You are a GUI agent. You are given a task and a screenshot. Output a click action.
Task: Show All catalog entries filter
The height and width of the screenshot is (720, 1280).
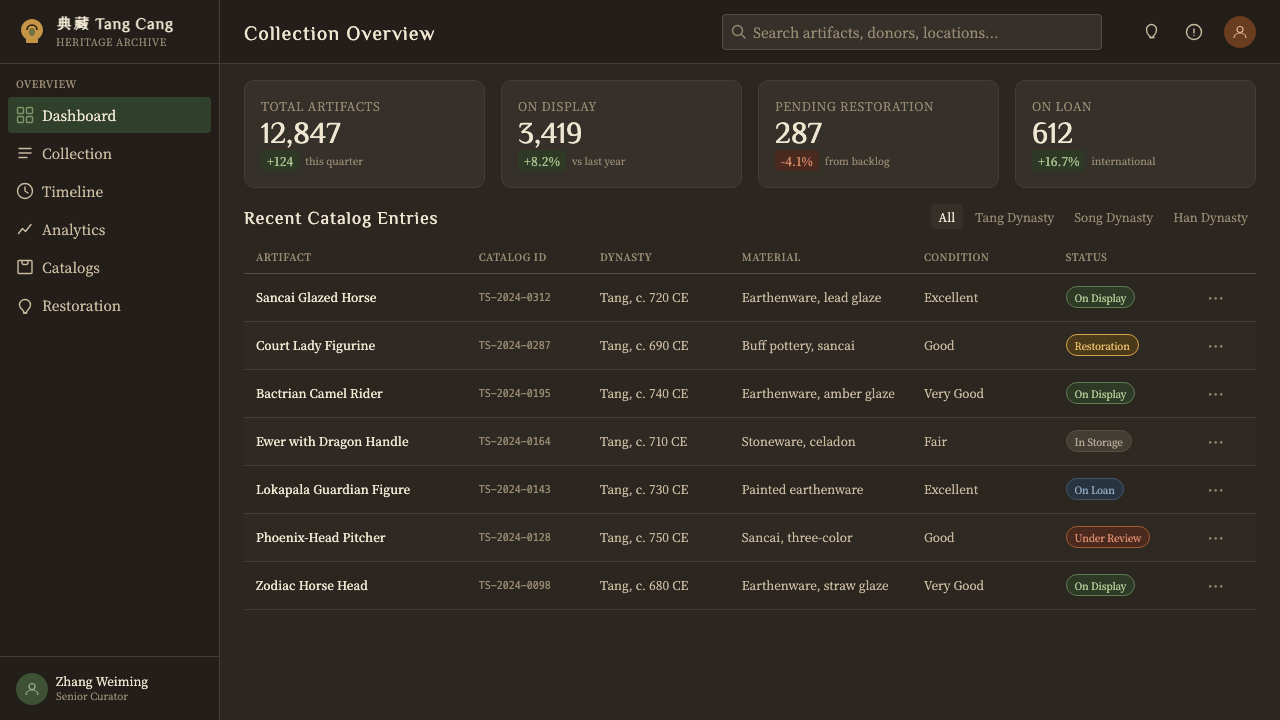[946, 217]
